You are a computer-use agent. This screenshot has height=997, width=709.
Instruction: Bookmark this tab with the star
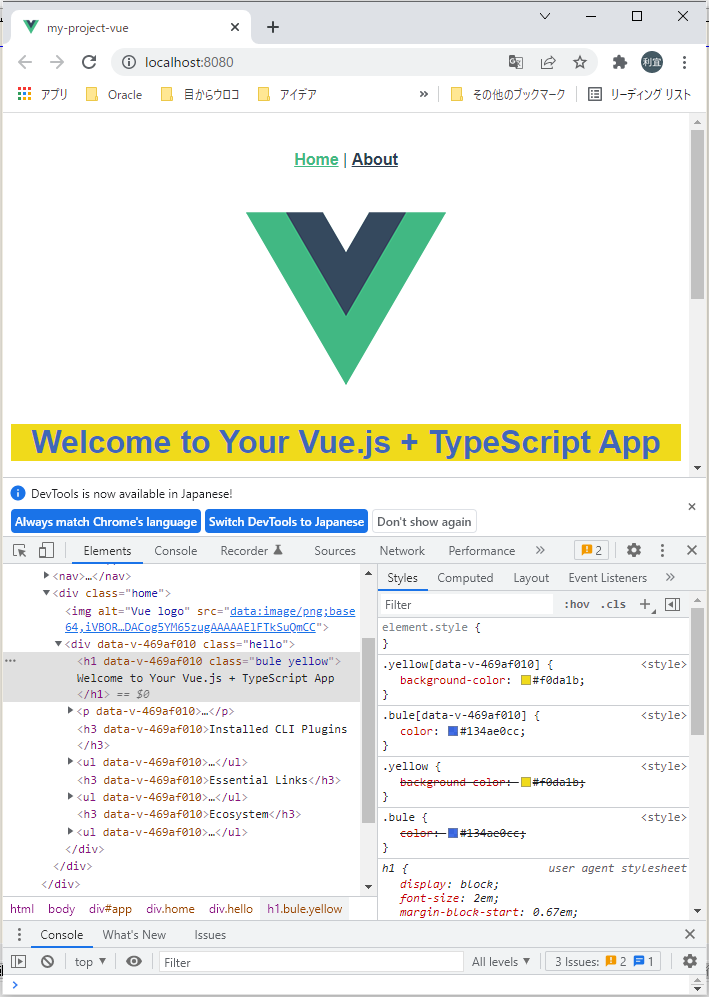pyautogui.click(x=579, y=62)
